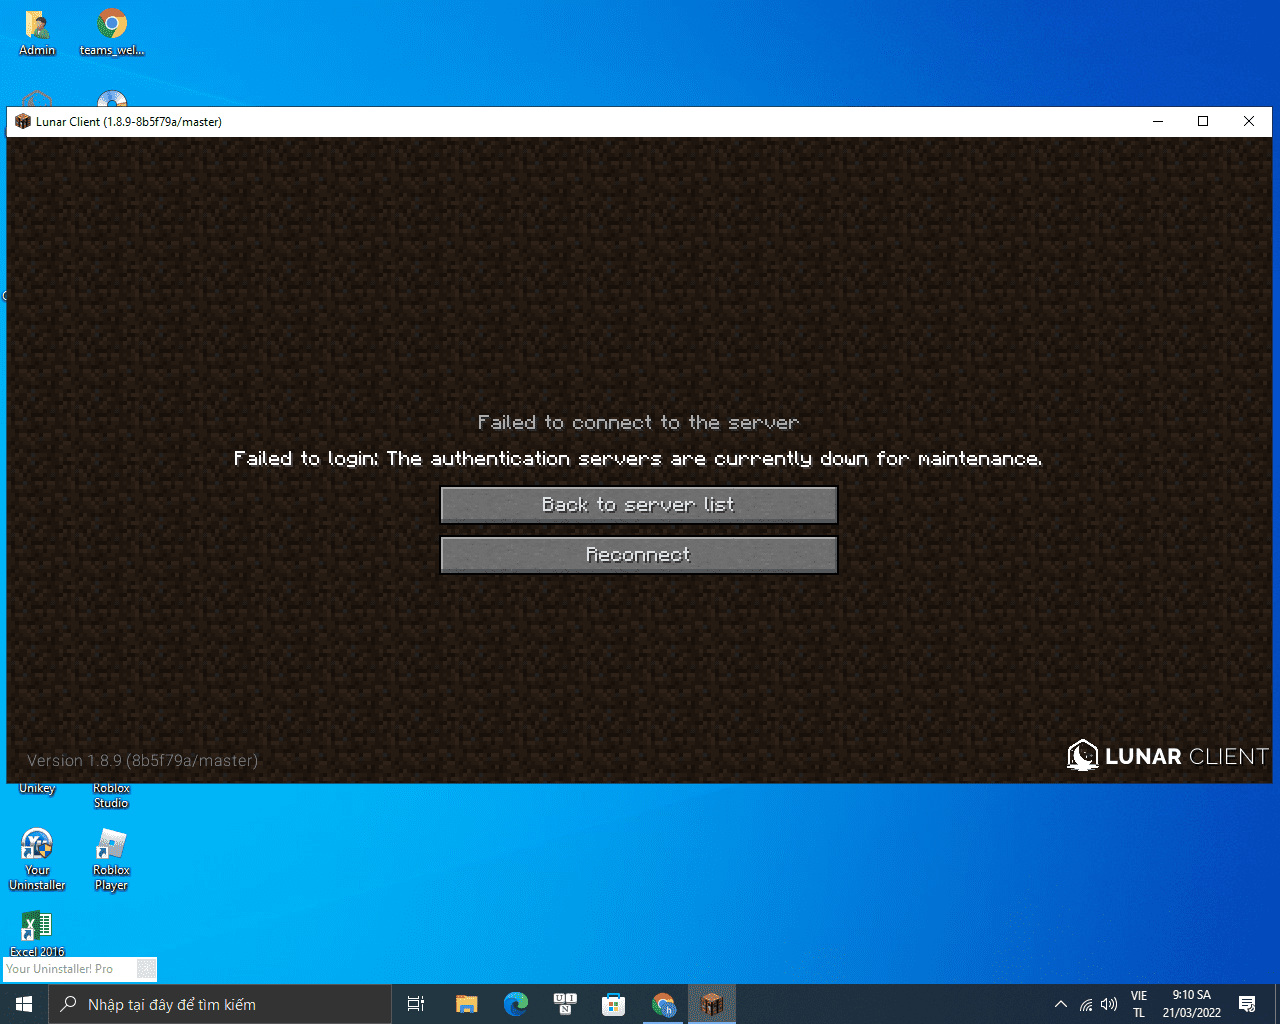Show hidden system tray icons
This screenshot has width=1280, height=1024.
pos(1061,1004)
